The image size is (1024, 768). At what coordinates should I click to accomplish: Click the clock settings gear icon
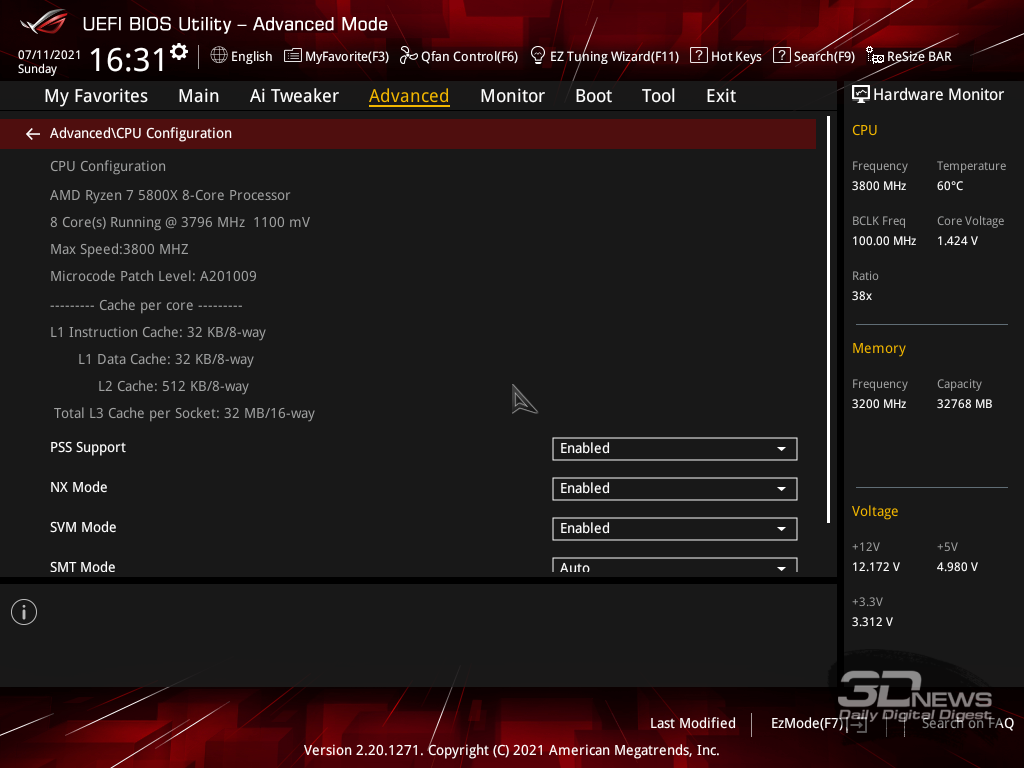[x=179, y=52]
